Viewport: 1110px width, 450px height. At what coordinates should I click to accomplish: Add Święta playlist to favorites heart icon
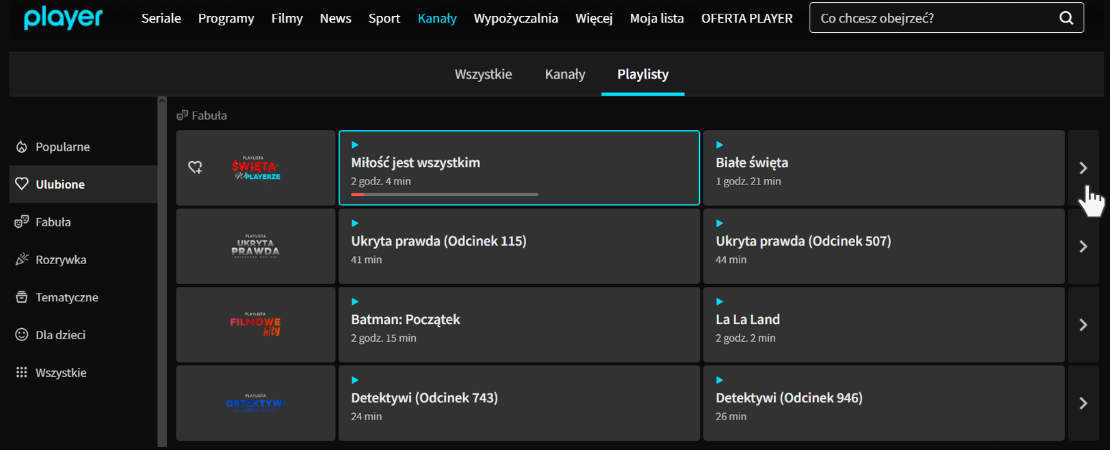tap(196, 168)
